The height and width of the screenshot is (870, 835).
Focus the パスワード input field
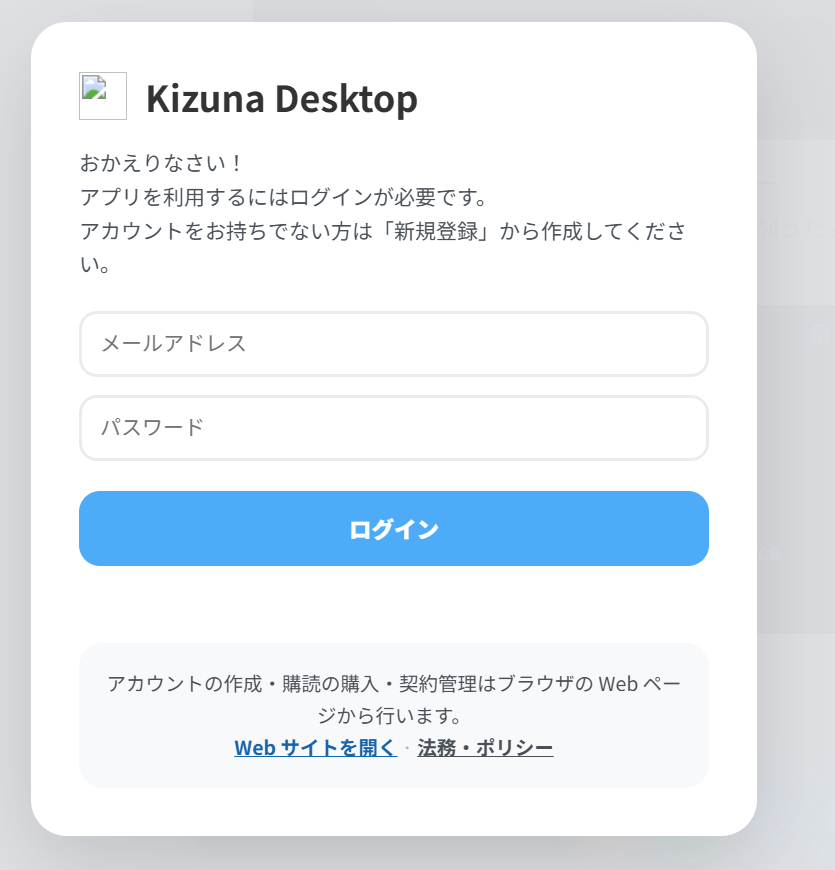pyautogui.click(x=394, y=428)
